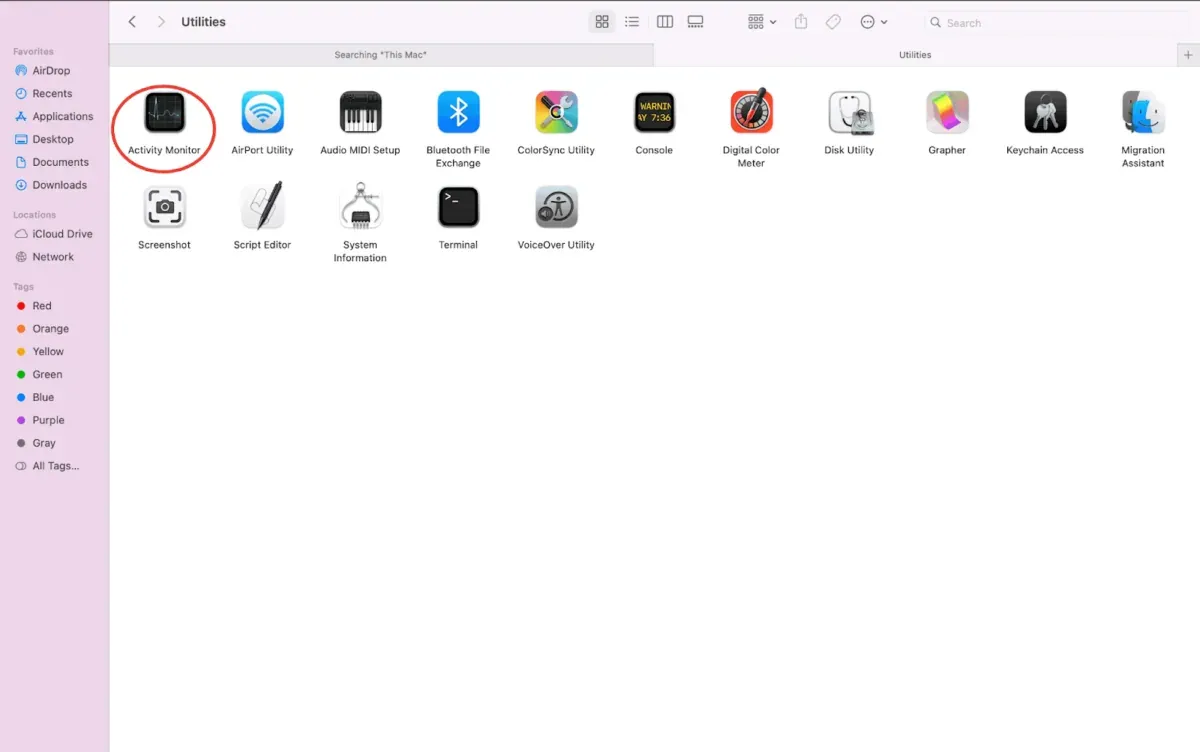Select the Keychain Access icon

click(1045, 112)
